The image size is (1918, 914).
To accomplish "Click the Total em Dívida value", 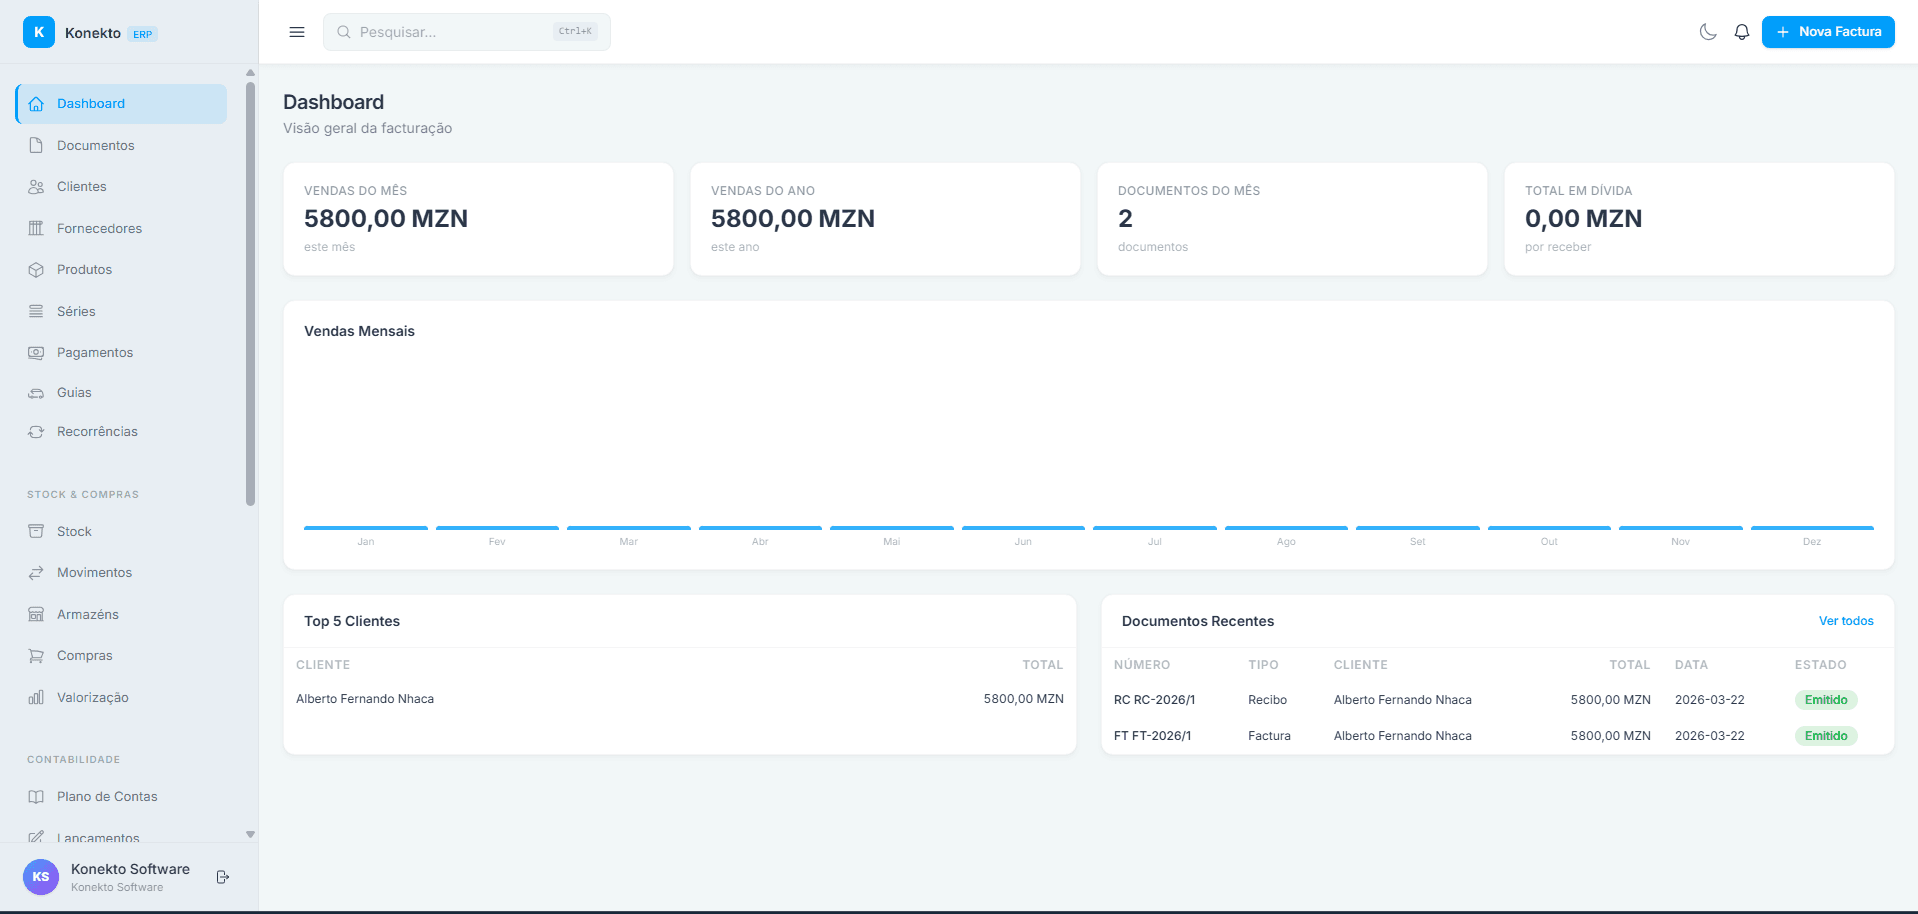I will pos(1583,219).
